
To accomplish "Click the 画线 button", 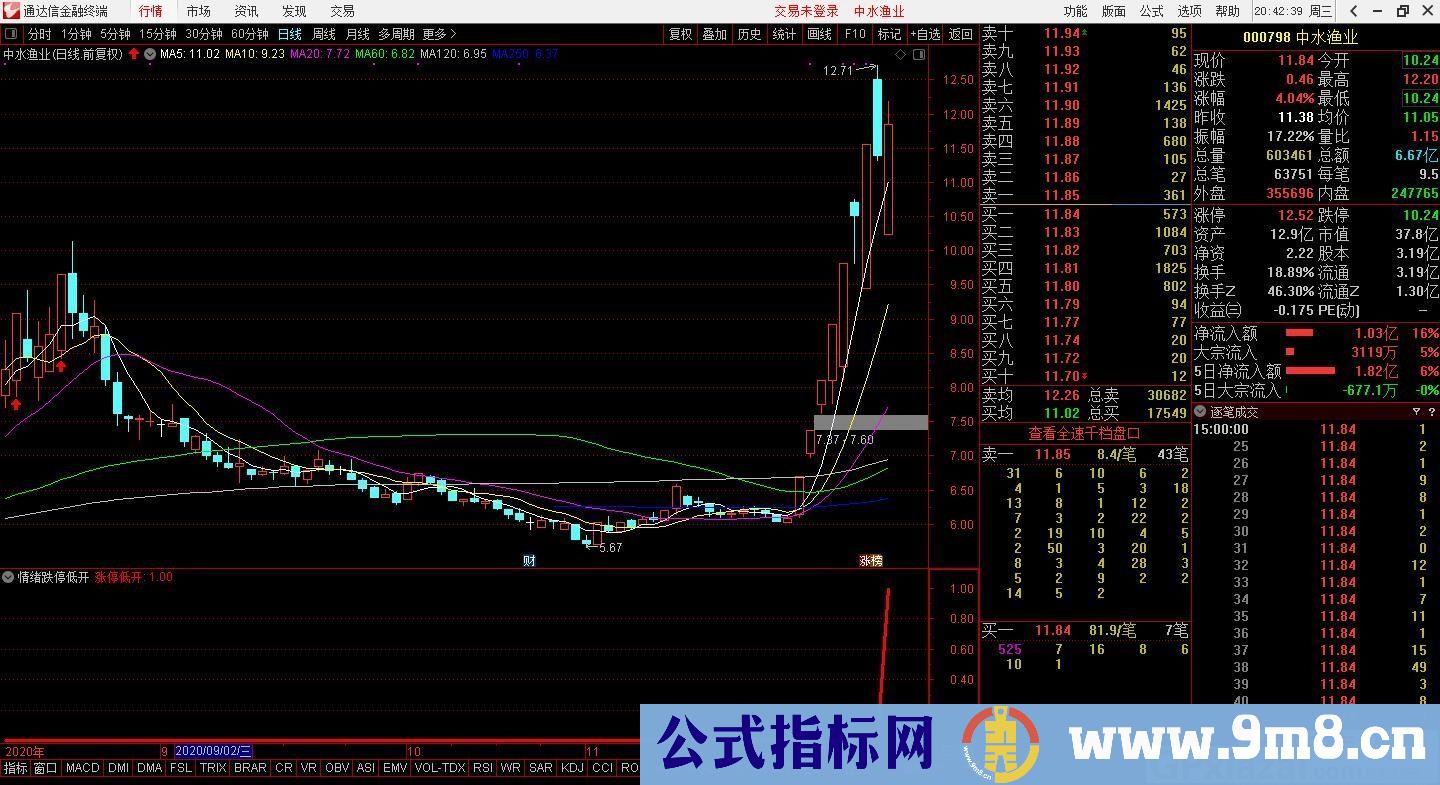I will click(819, 34).
